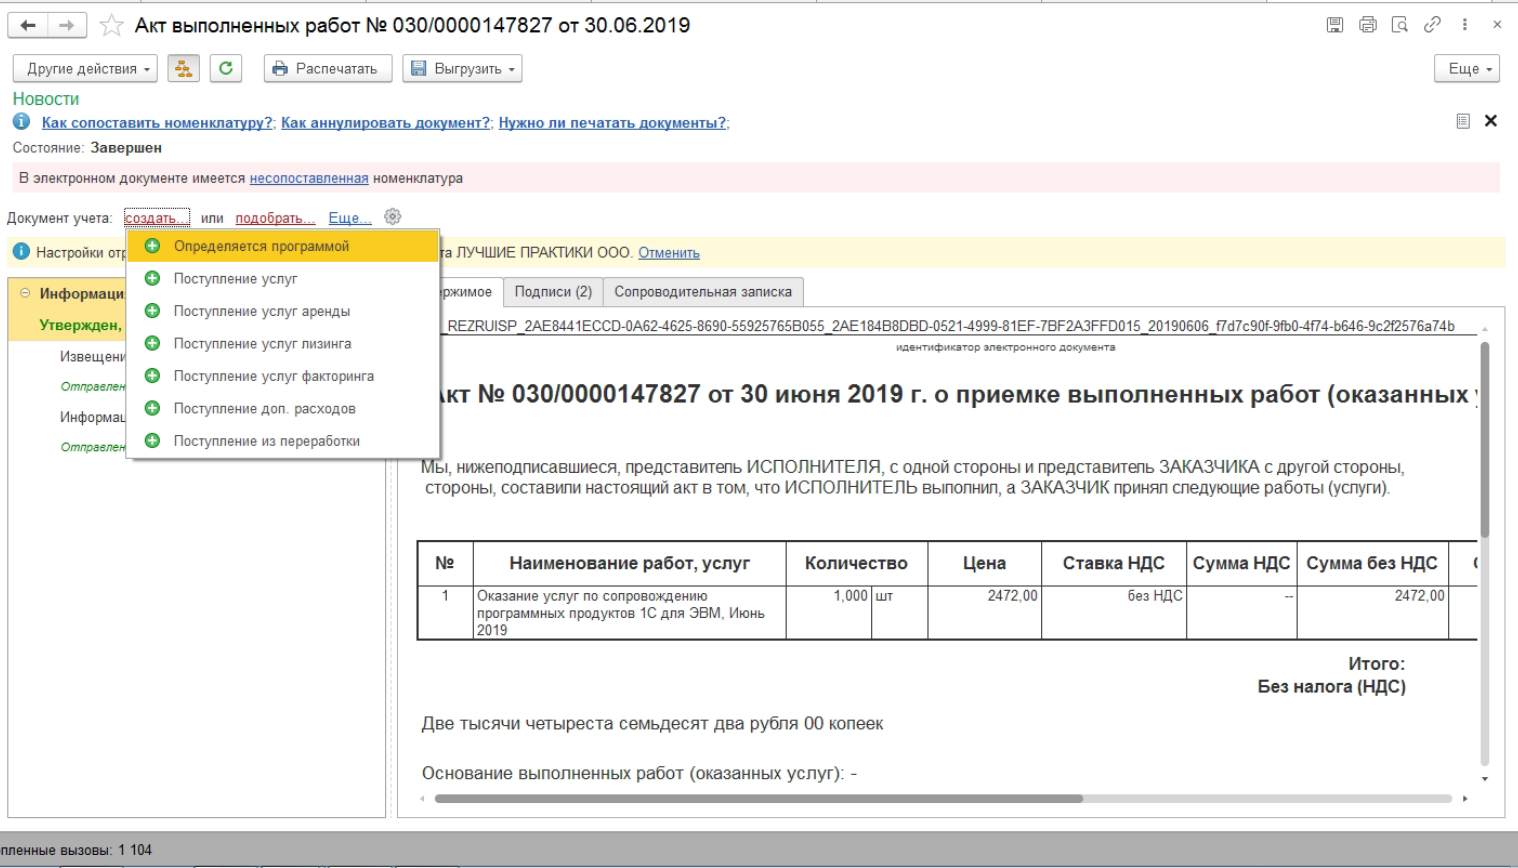Switch to the Подписи (2) tab
This screenshot has height=868, width=1518.
point(553,292)
